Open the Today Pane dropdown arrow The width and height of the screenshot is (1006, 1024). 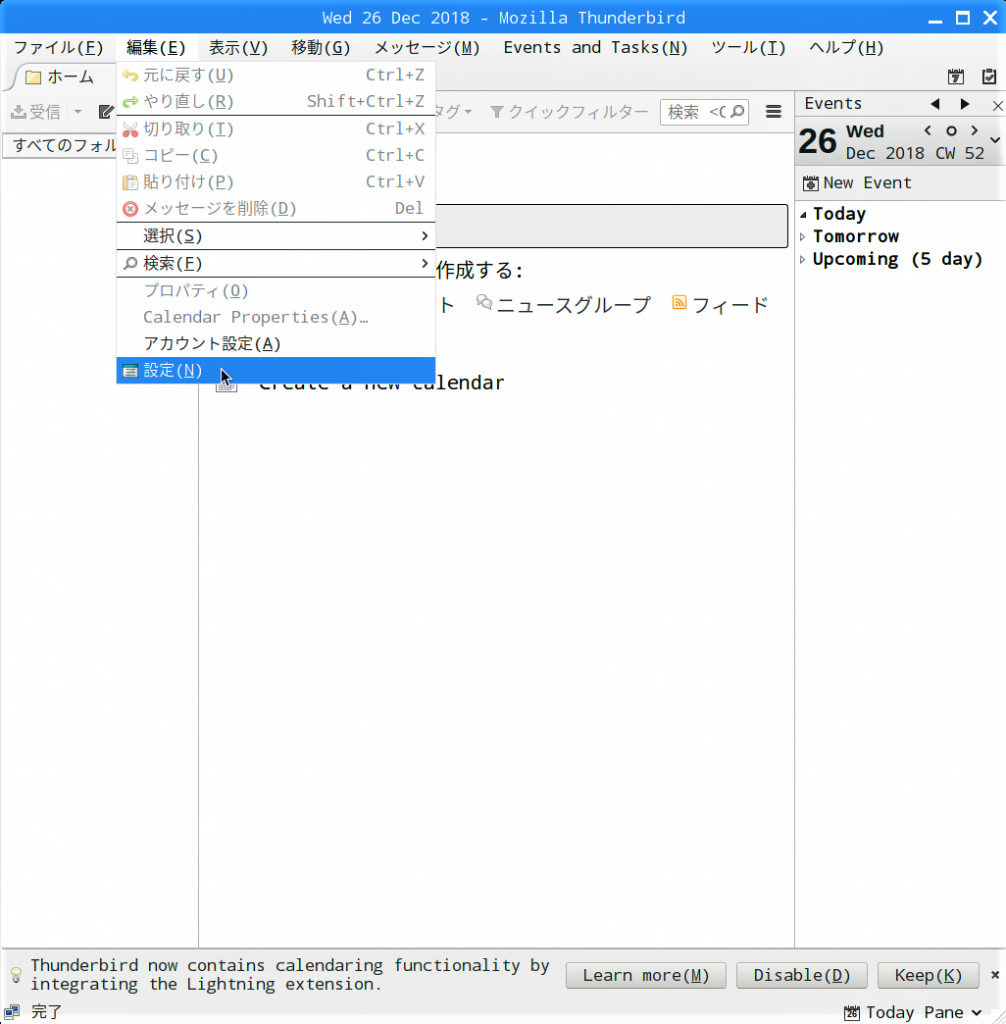click(x=977, y=1012)
